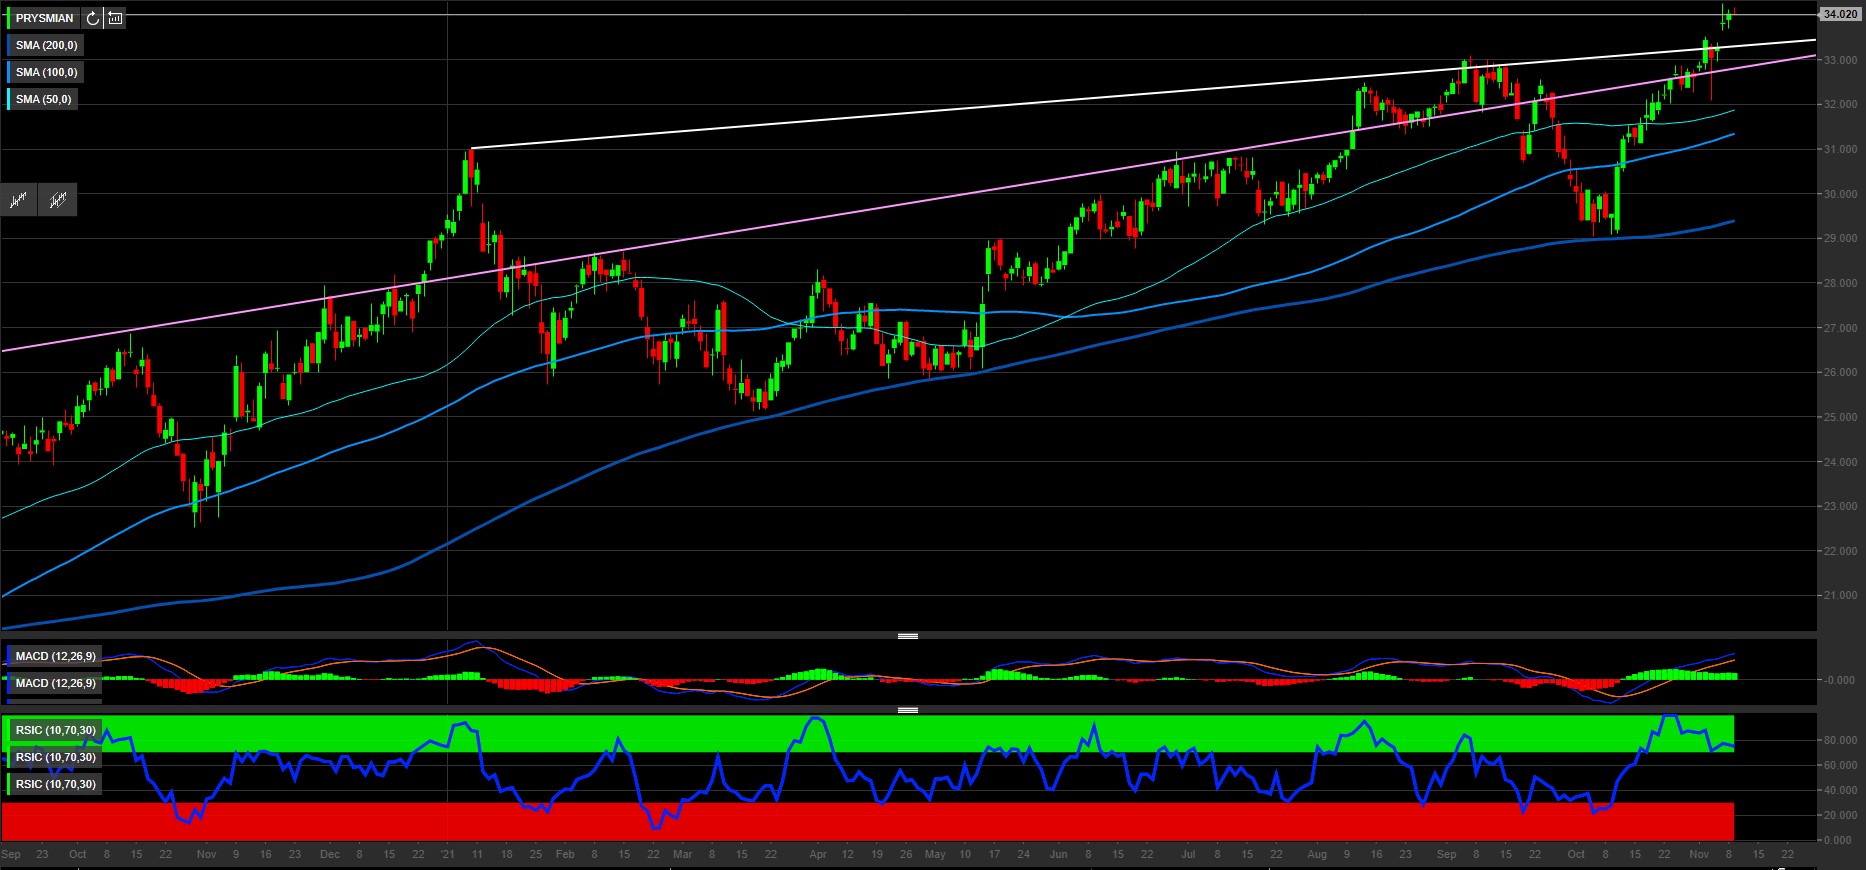Click the 80.000 RSI axis label
1866x870 pixels.
(1841, 741)
